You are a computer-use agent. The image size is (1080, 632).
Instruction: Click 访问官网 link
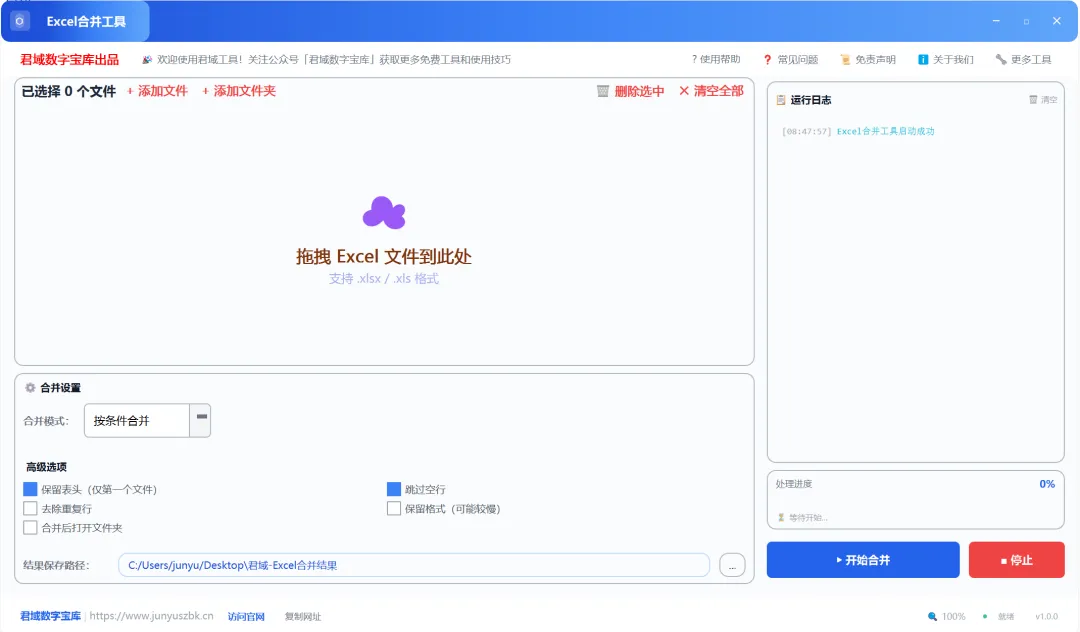(x=247, y=617)
